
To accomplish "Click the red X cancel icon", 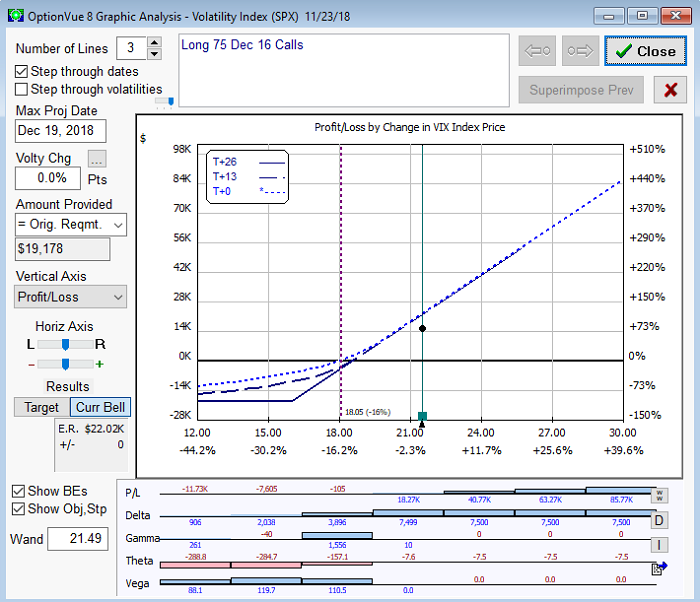I will 669,90.
